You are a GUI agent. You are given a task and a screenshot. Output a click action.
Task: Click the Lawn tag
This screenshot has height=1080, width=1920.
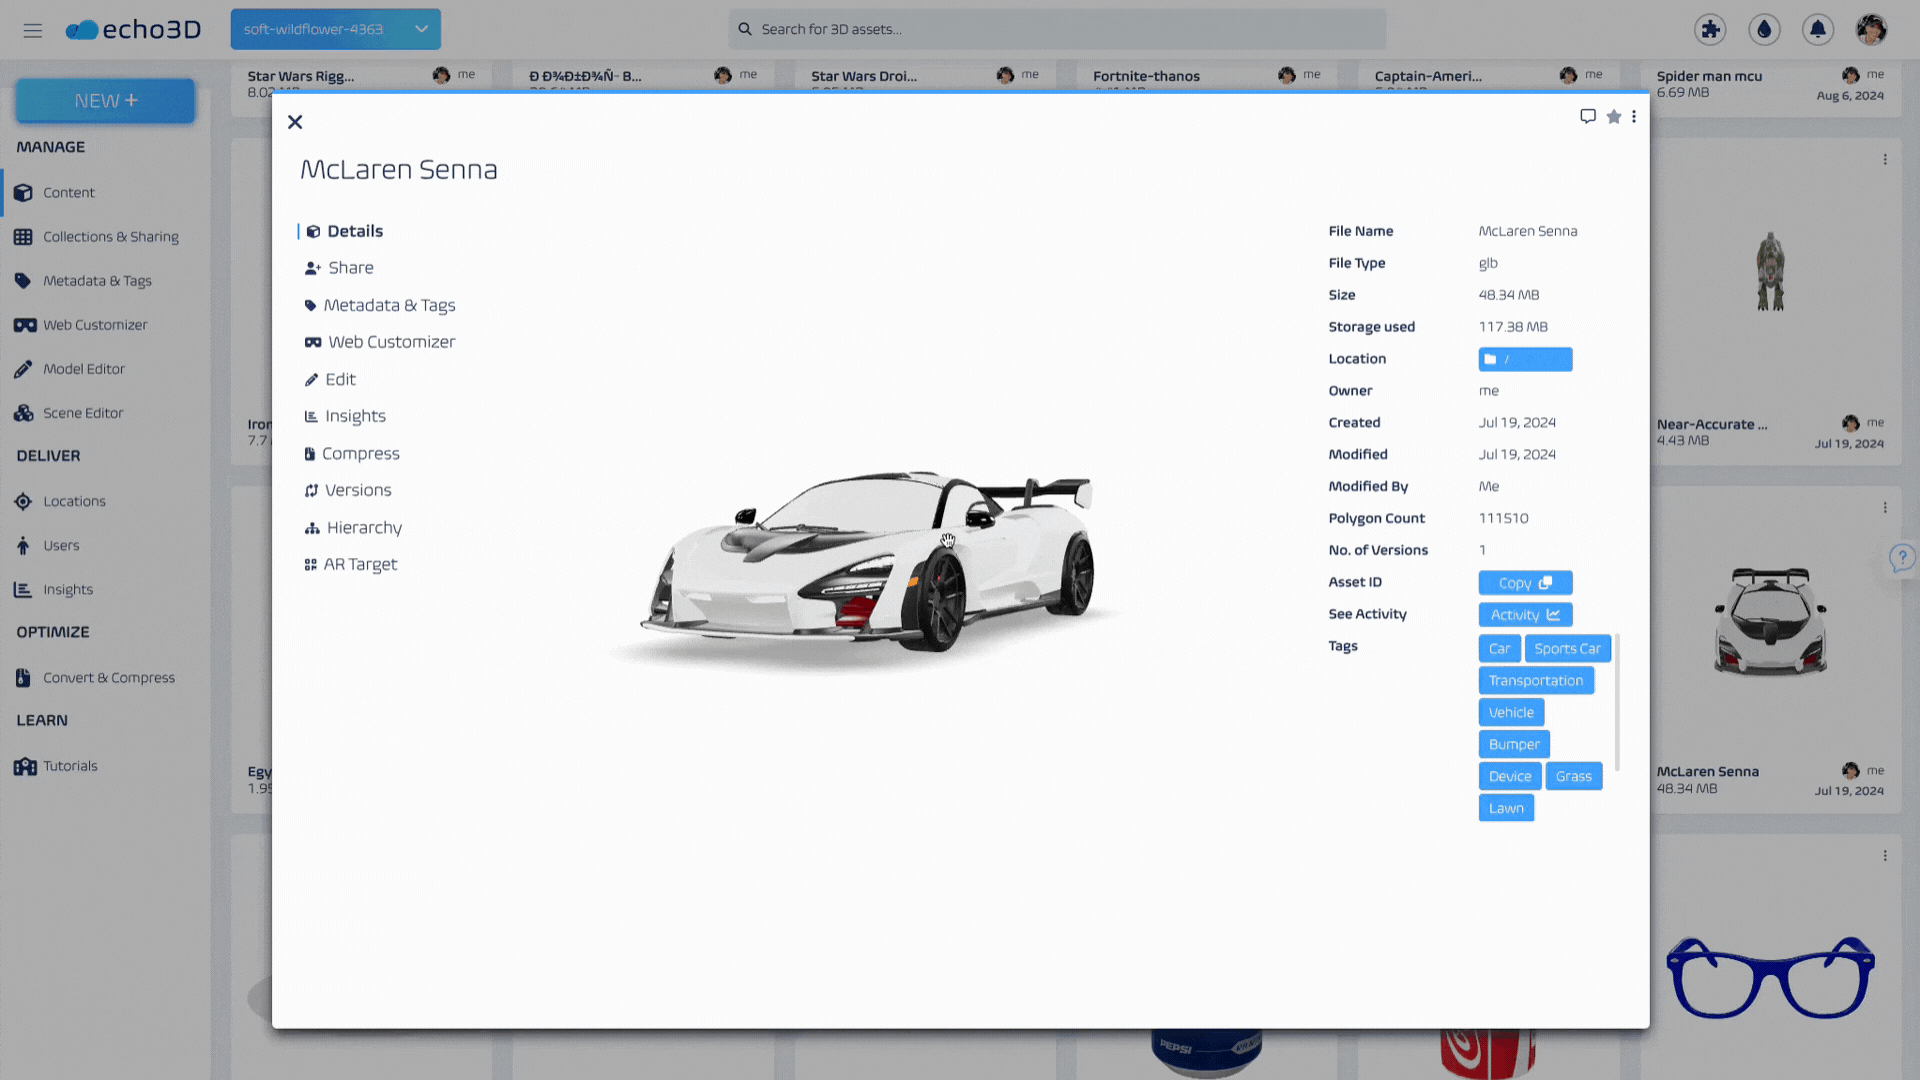tap(1506, 809)
